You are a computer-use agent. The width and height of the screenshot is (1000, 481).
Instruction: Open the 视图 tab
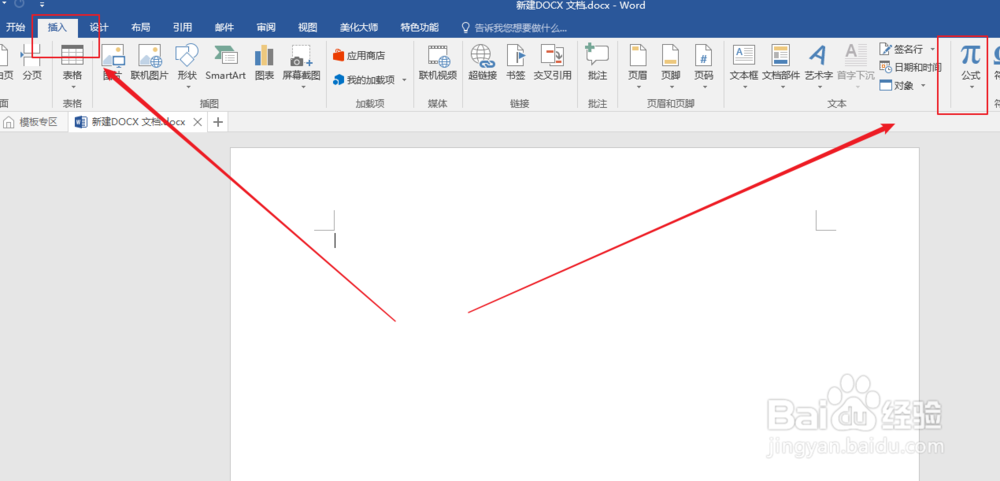coord(308,27)
